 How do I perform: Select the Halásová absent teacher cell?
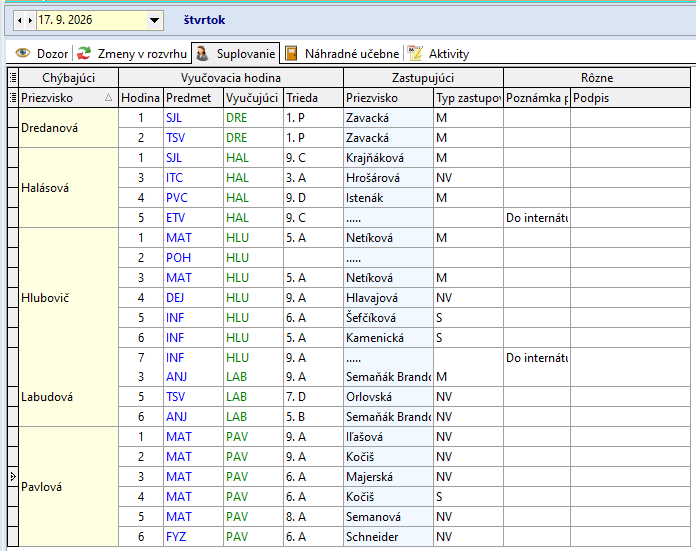(68, 188)
